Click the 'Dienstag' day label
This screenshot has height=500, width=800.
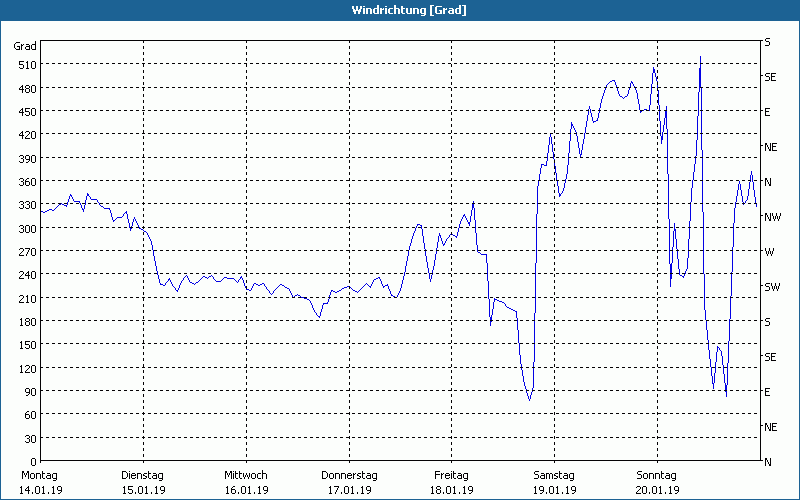point(142,476)
